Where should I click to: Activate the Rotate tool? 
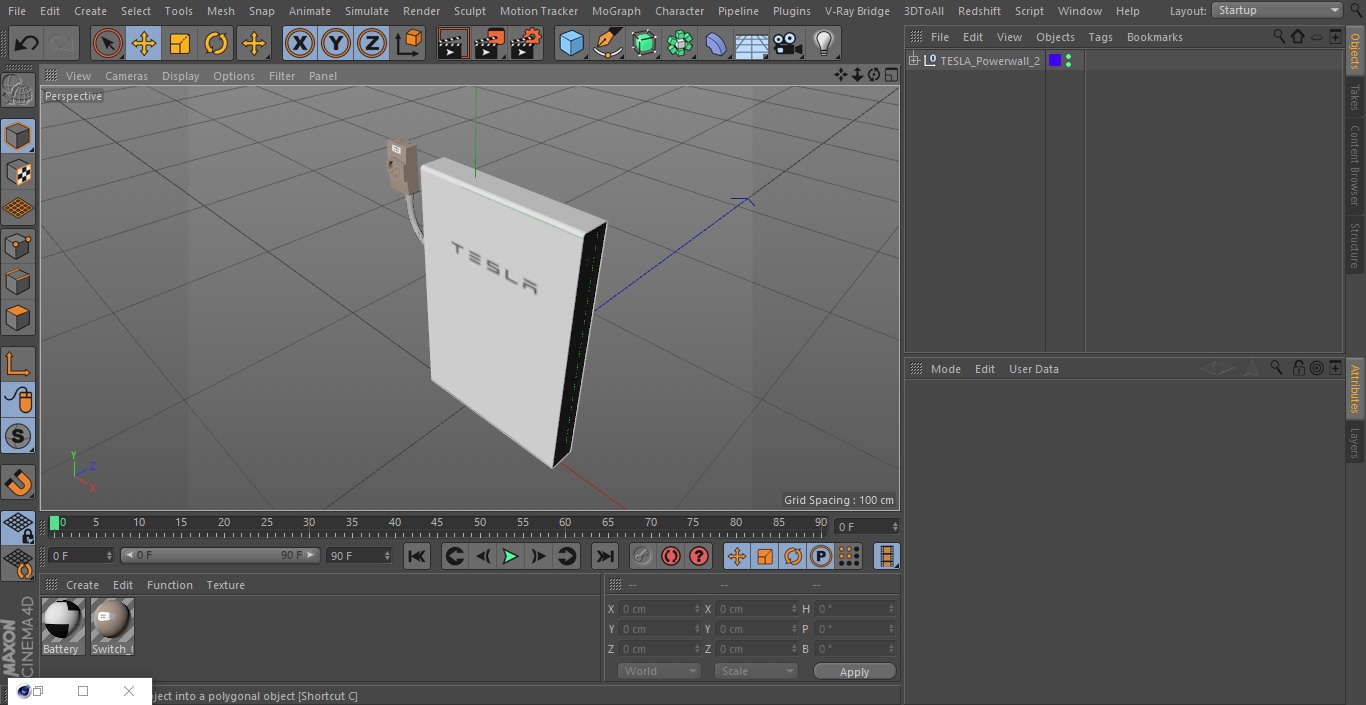point(216,44)
